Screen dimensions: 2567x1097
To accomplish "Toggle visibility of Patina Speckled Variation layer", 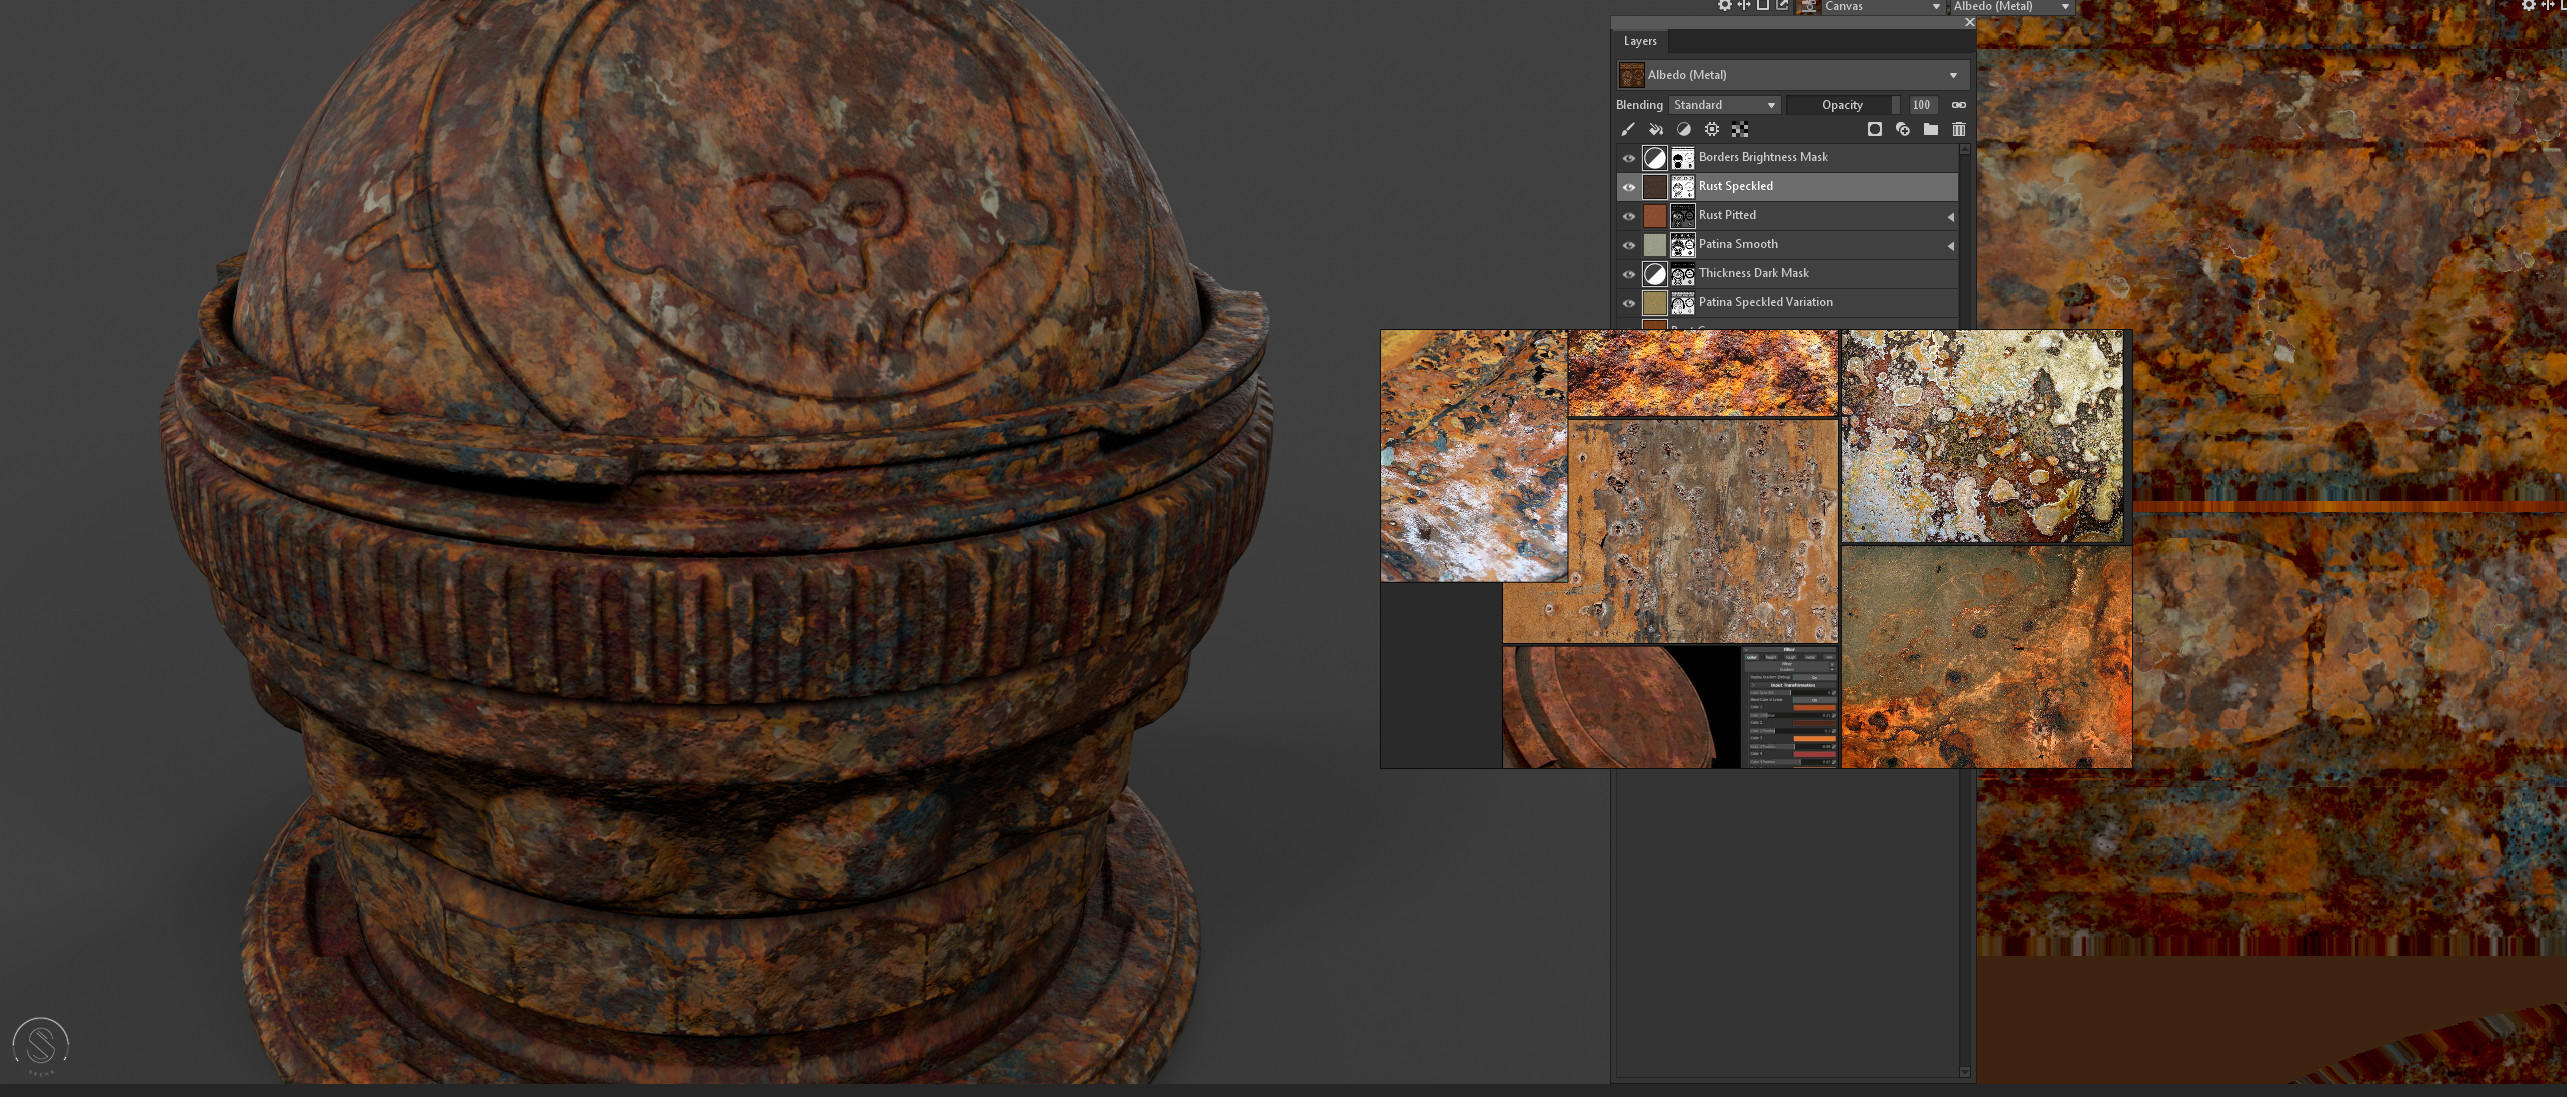I will pyautogui.click(x=1629, y=303).
